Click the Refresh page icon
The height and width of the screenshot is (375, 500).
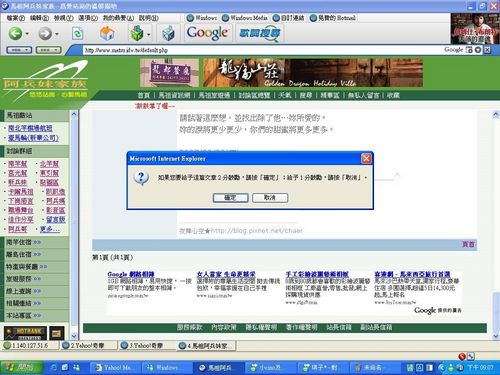(x=77, y=34)
